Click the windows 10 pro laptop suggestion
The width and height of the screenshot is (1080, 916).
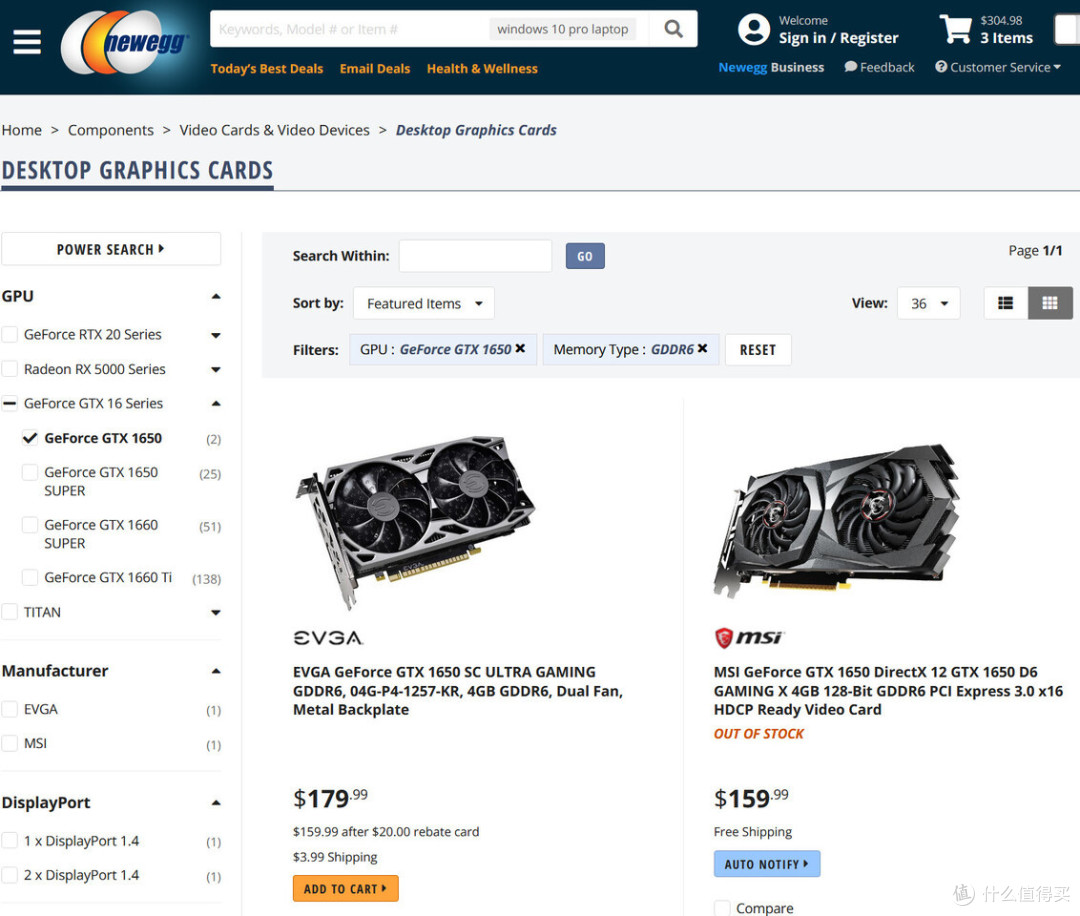563,29
